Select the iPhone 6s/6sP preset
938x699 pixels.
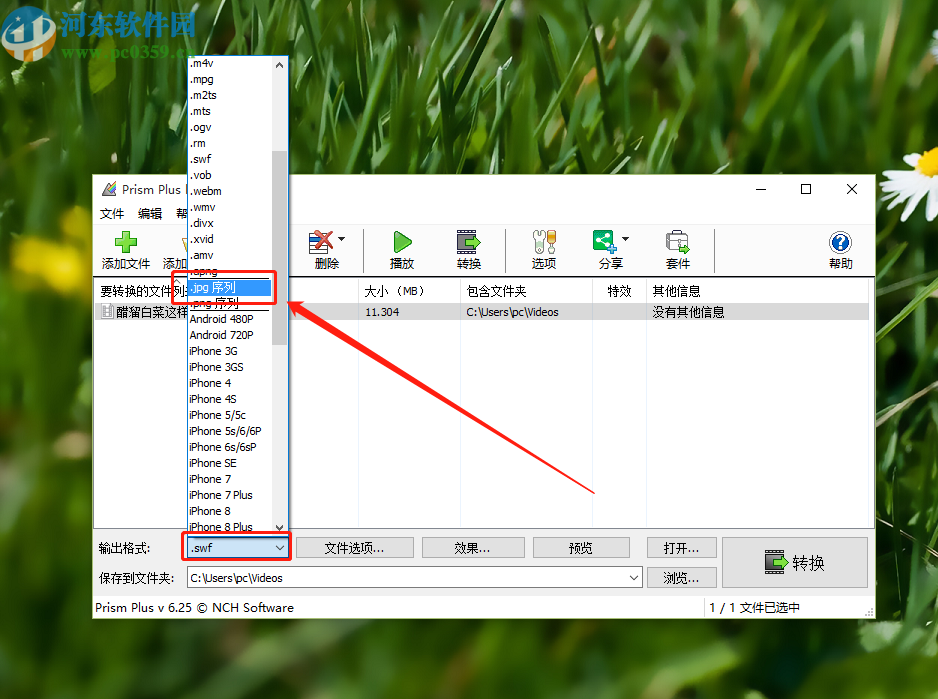[230, 447]
